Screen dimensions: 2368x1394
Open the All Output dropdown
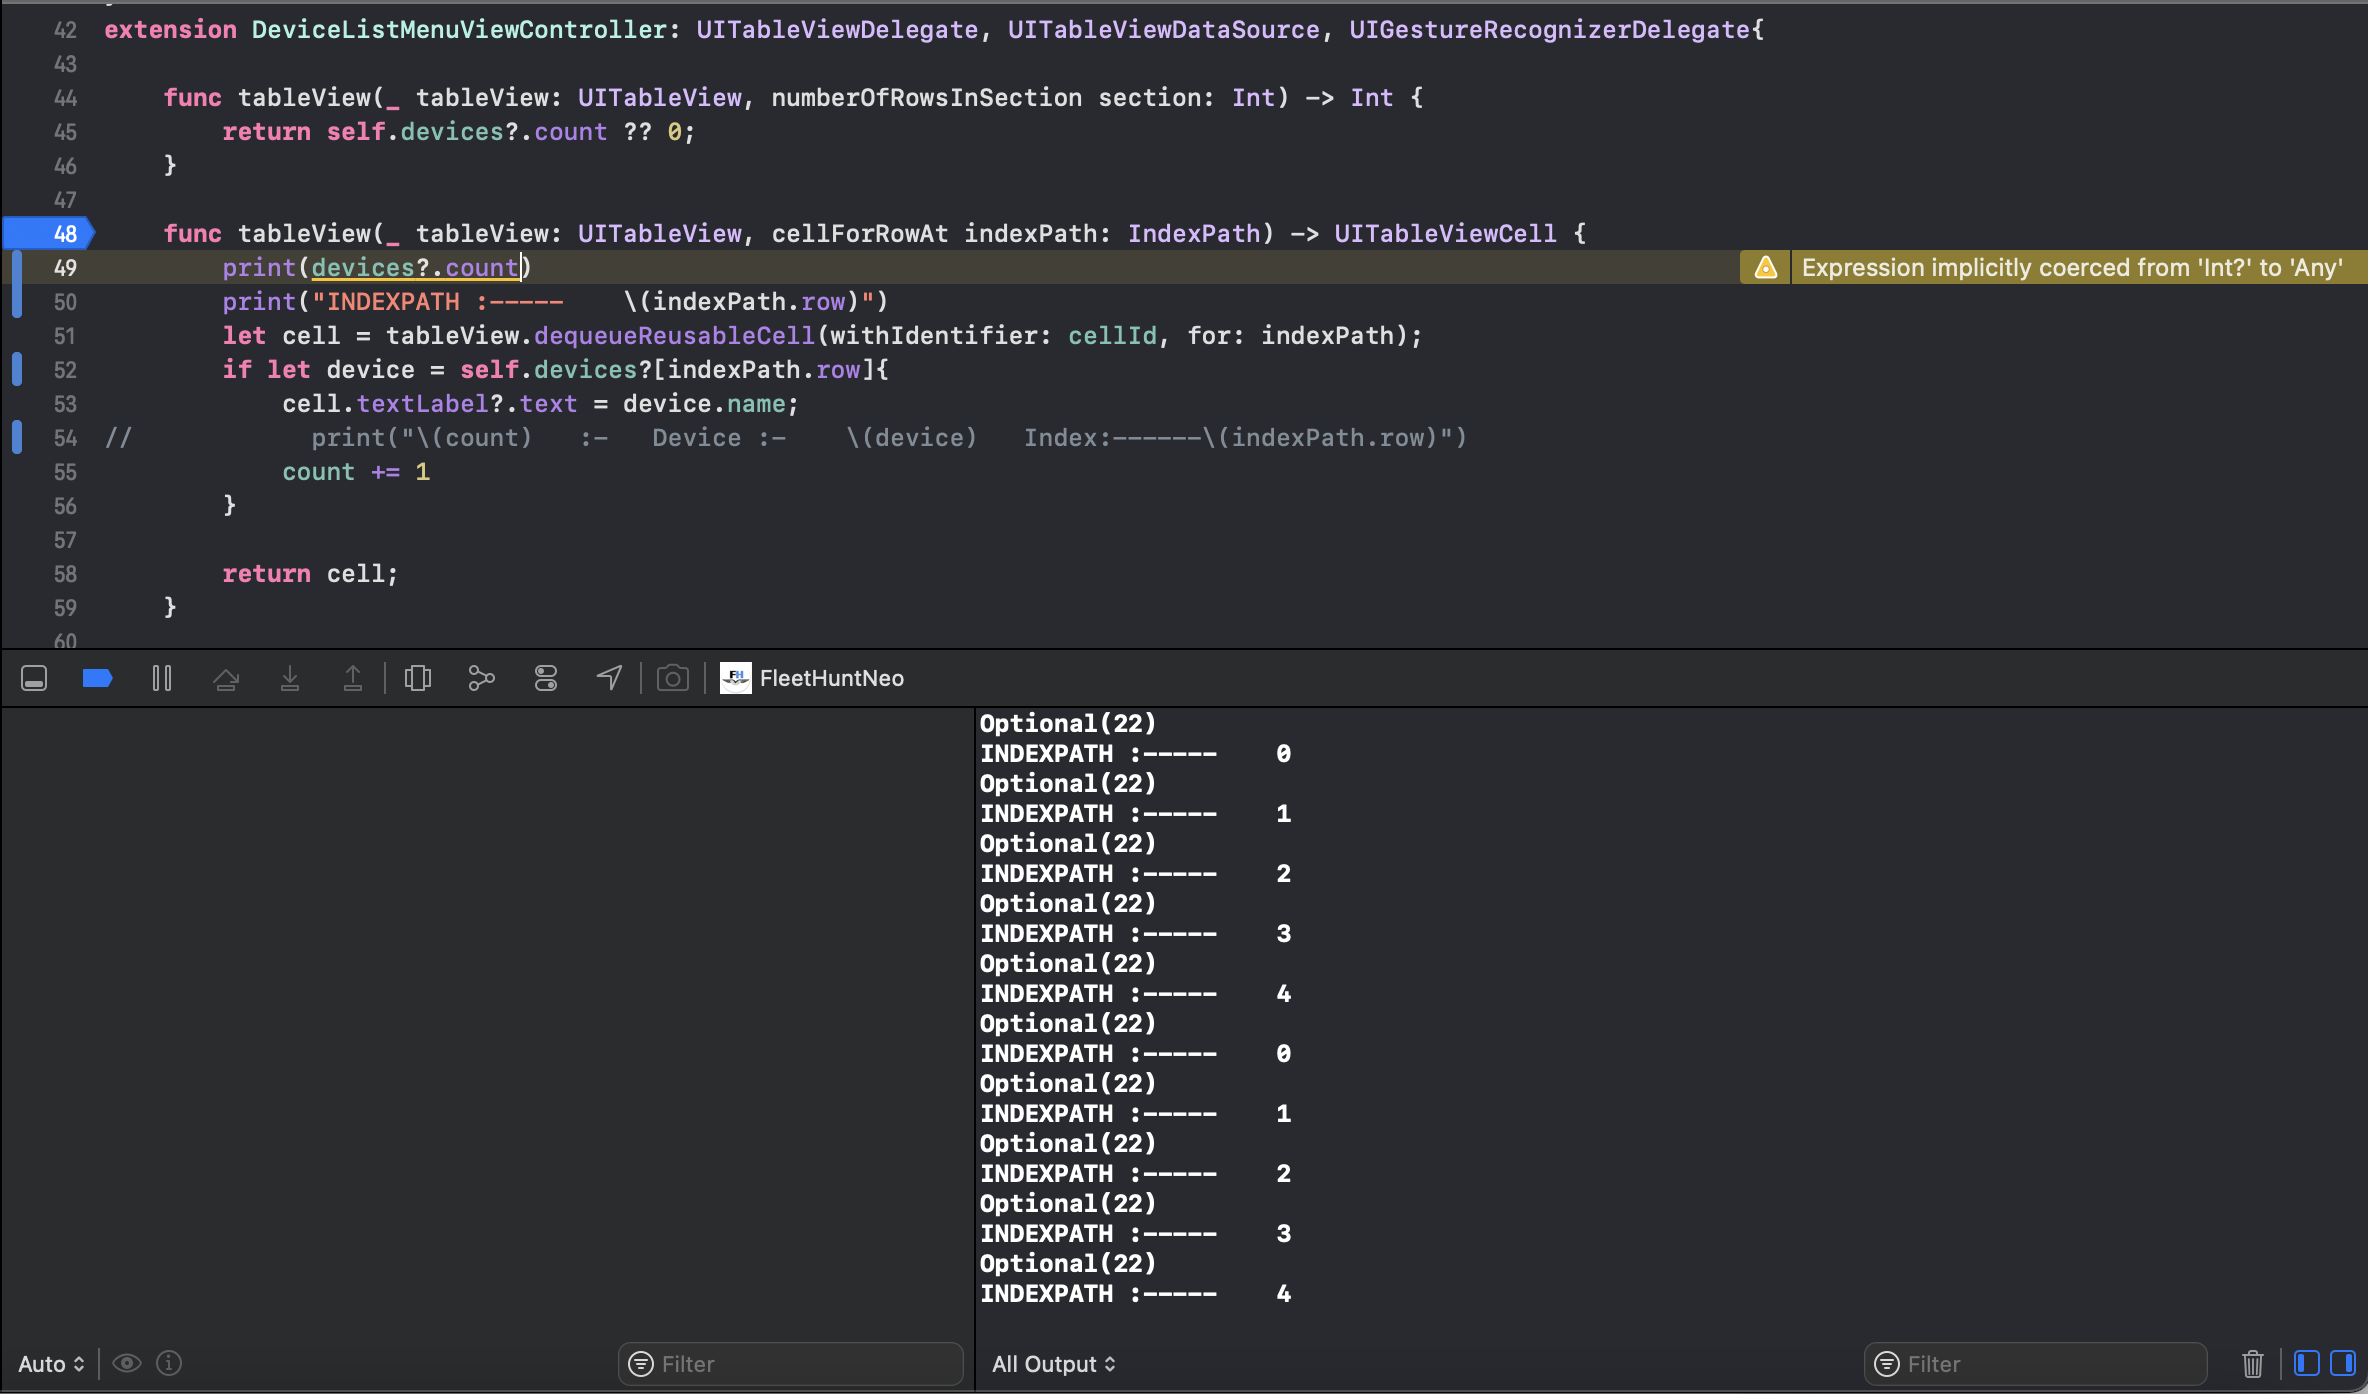coord(1053,1364)
